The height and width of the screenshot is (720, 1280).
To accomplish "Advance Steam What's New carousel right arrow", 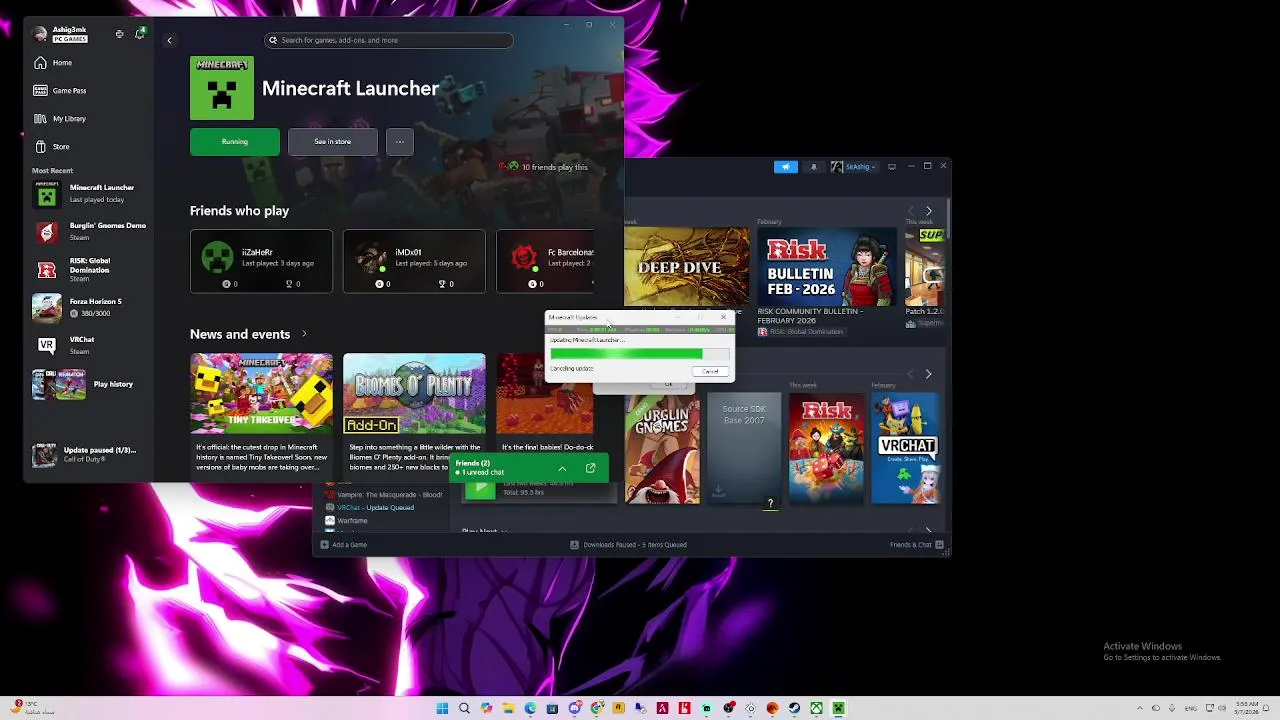I will point(928,211).
